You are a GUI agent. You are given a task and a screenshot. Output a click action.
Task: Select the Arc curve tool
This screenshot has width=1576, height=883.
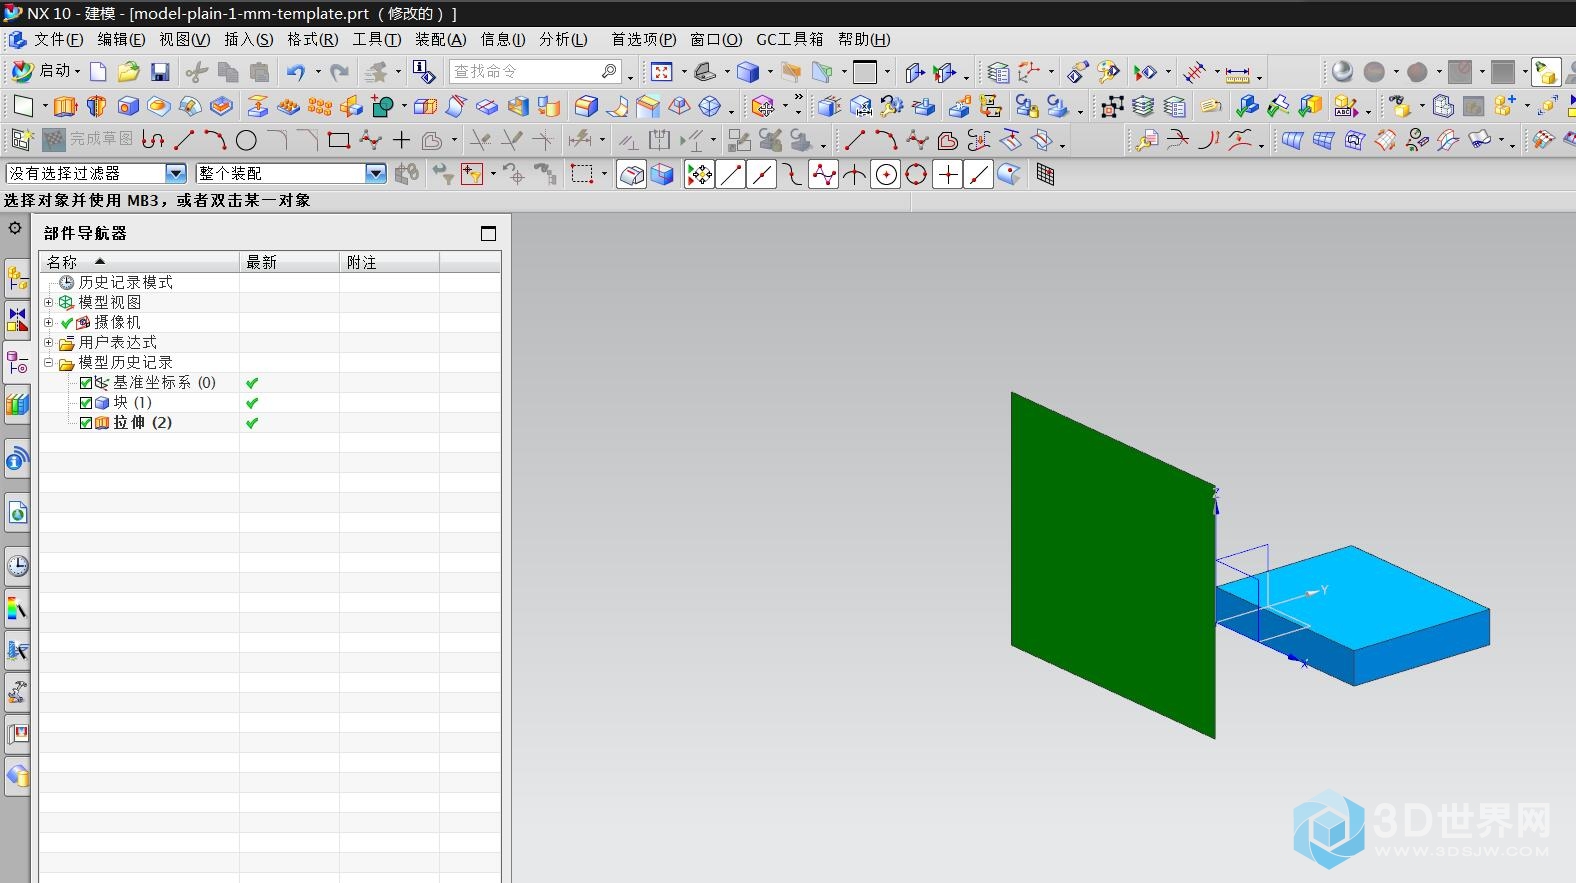tap(215, 140)
